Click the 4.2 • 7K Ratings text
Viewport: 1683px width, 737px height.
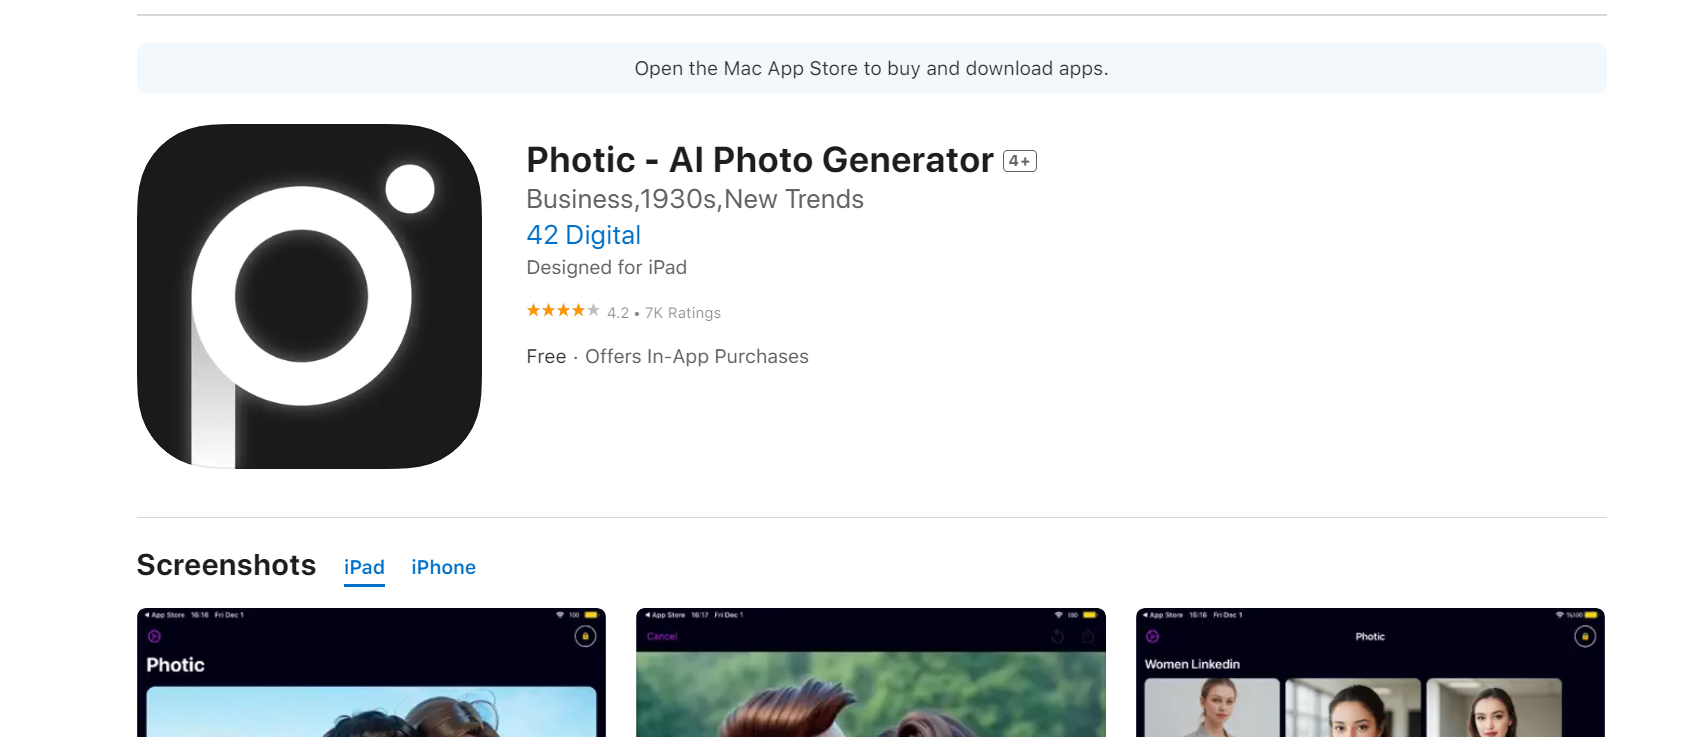[664, 313]
